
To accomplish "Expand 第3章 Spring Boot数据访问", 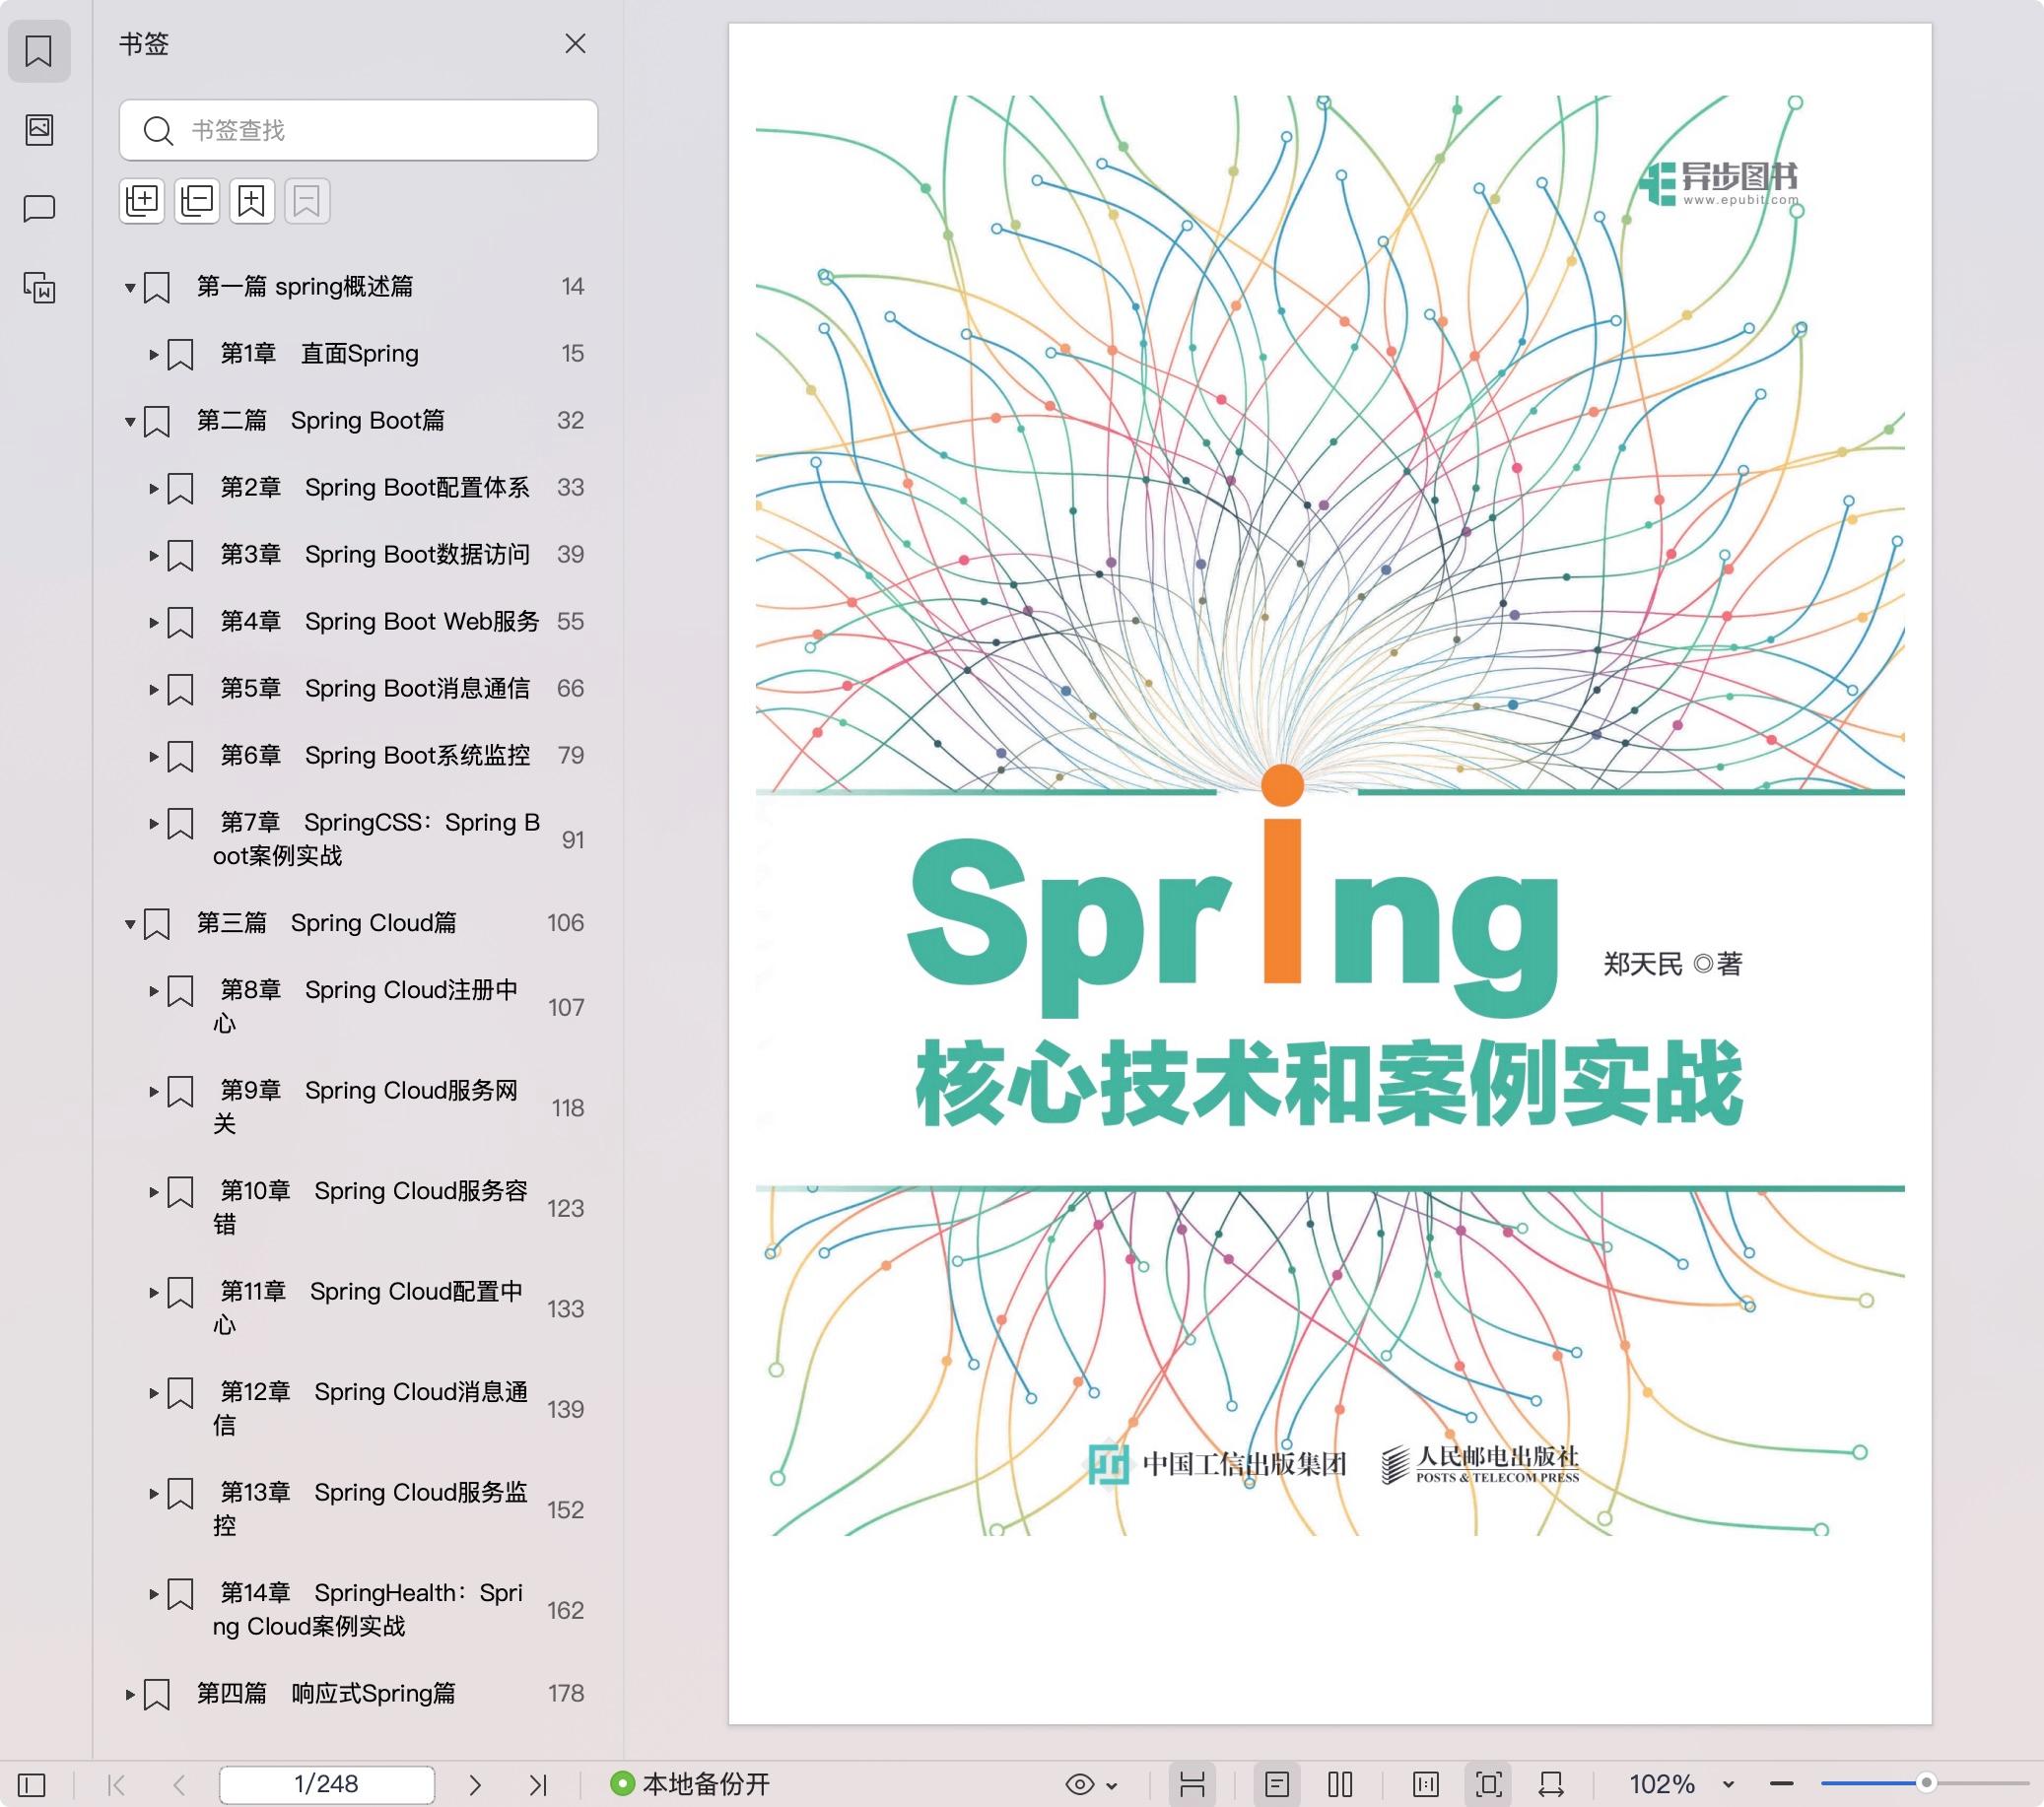I will (153, 555).
